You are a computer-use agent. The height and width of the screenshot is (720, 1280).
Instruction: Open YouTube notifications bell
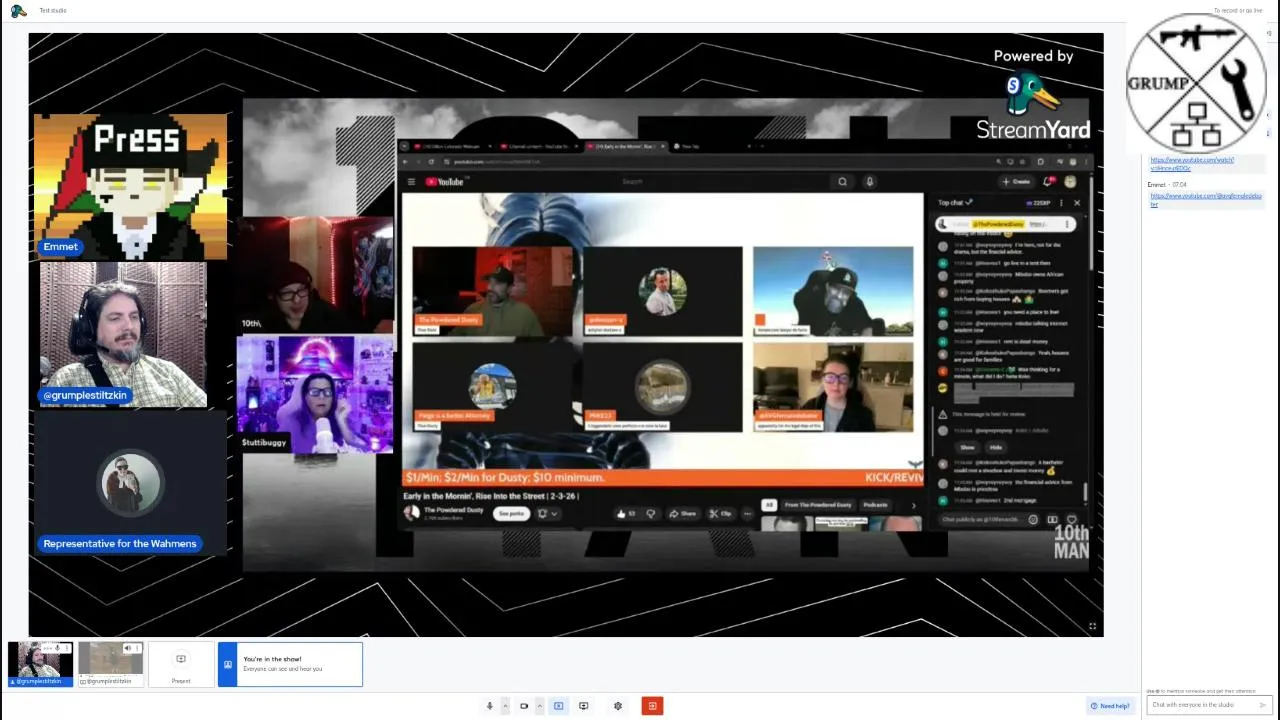(x=1049, y=182)
